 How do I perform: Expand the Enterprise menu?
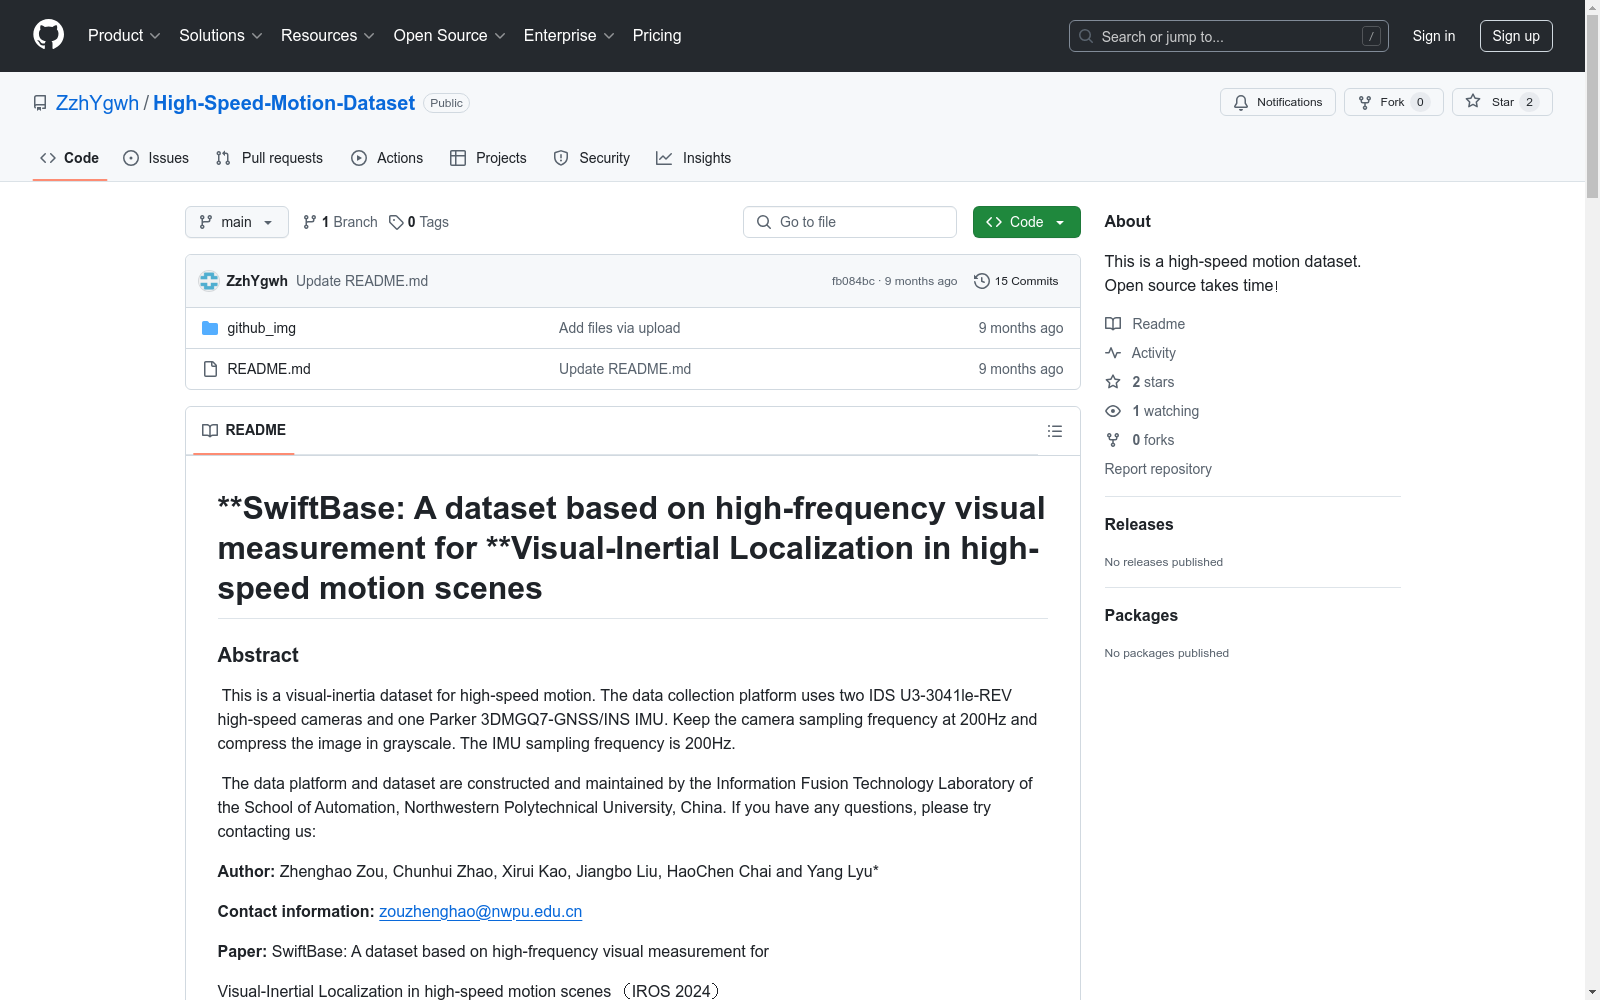point(569,36)
